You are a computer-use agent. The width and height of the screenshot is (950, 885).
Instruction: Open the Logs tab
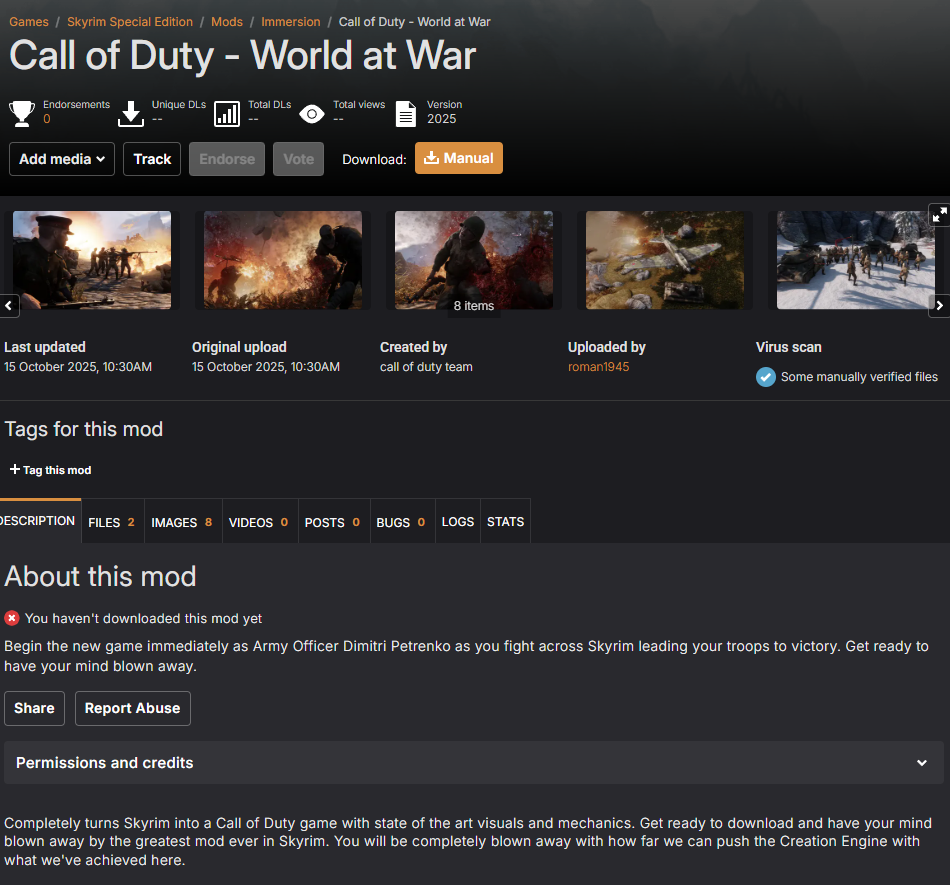pyautogui.click(x=458, y=522)
